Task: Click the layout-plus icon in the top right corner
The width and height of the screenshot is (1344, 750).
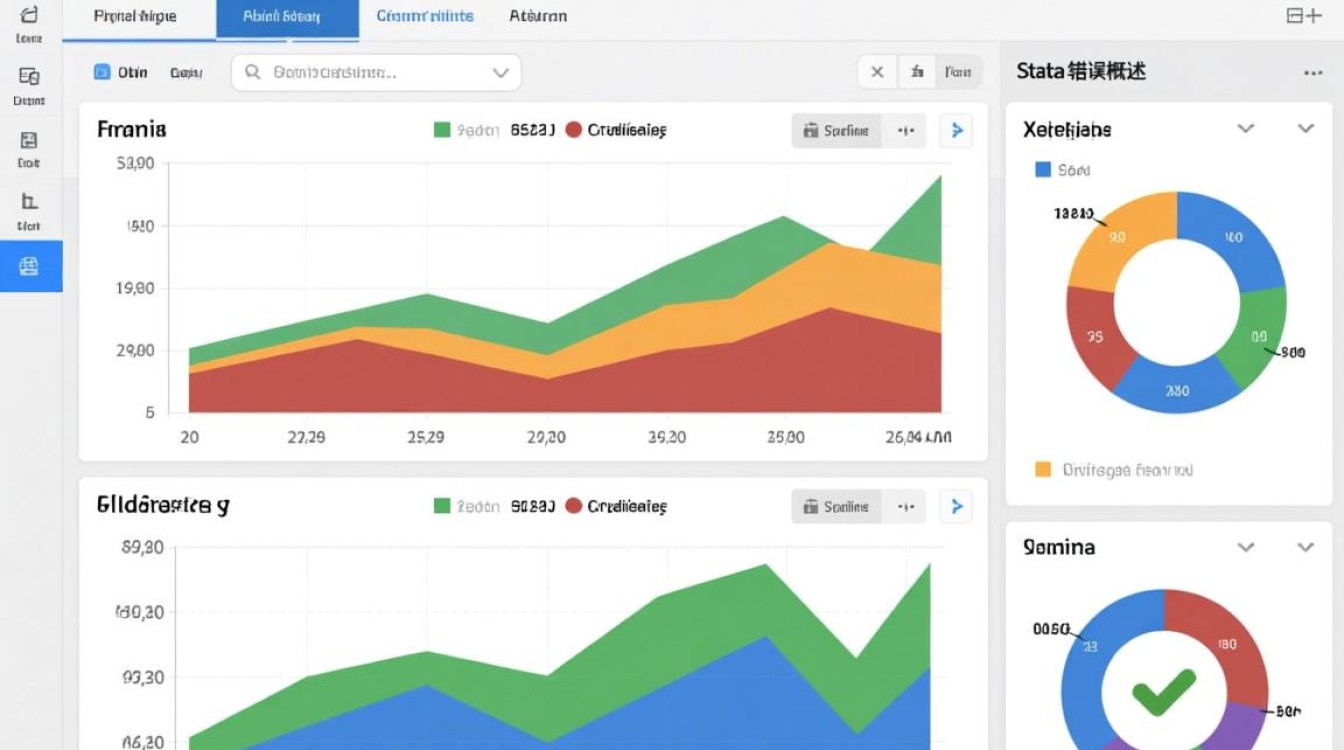Action: 1304,16
